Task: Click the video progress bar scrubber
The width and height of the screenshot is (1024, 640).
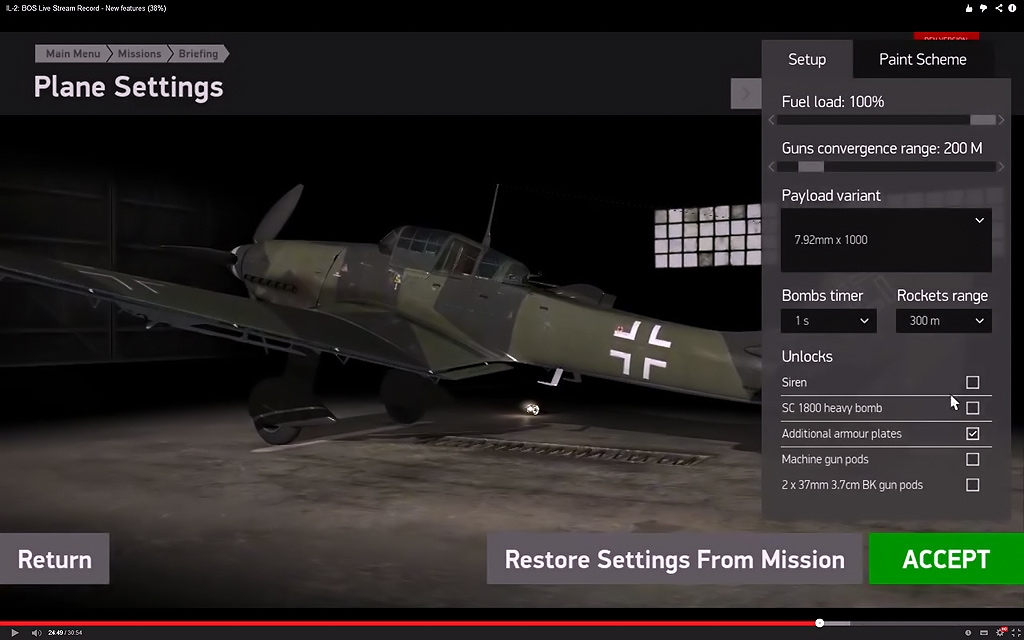Action: [x=820, y=623]
